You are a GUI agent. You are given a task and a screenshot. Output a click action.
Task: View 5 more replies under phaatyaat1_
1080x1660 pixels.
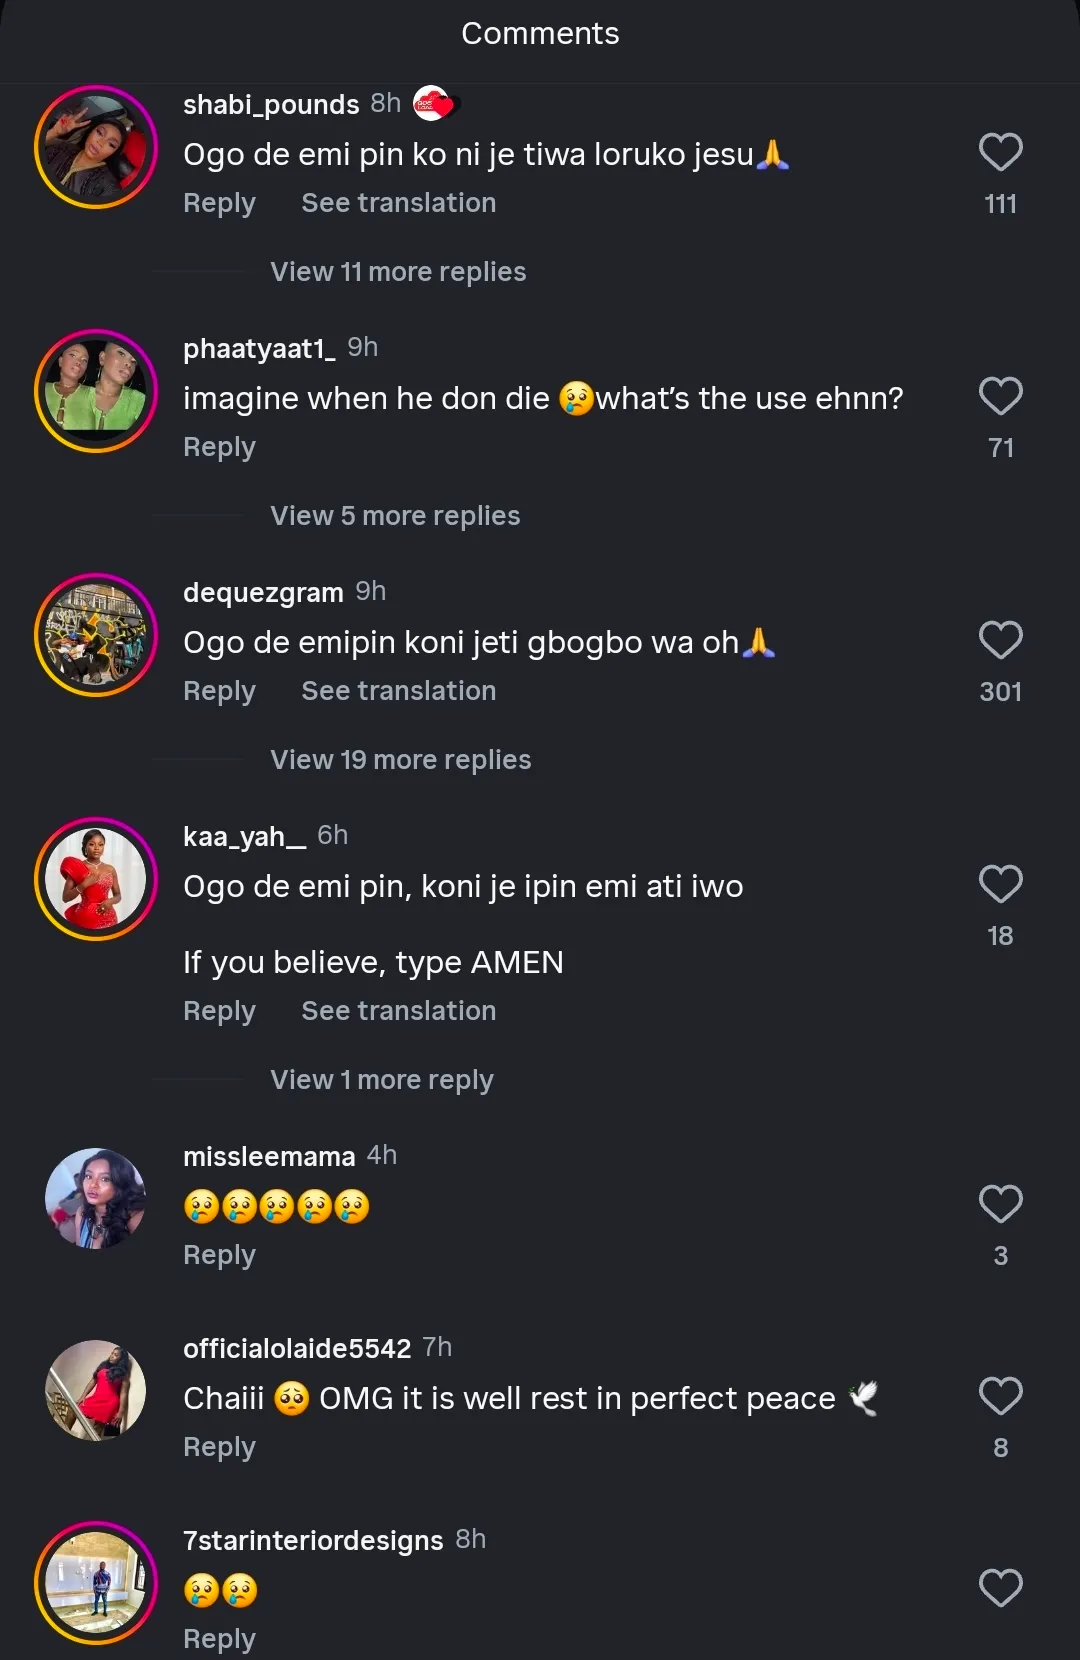pyautogui.click(x=395, y=516)
